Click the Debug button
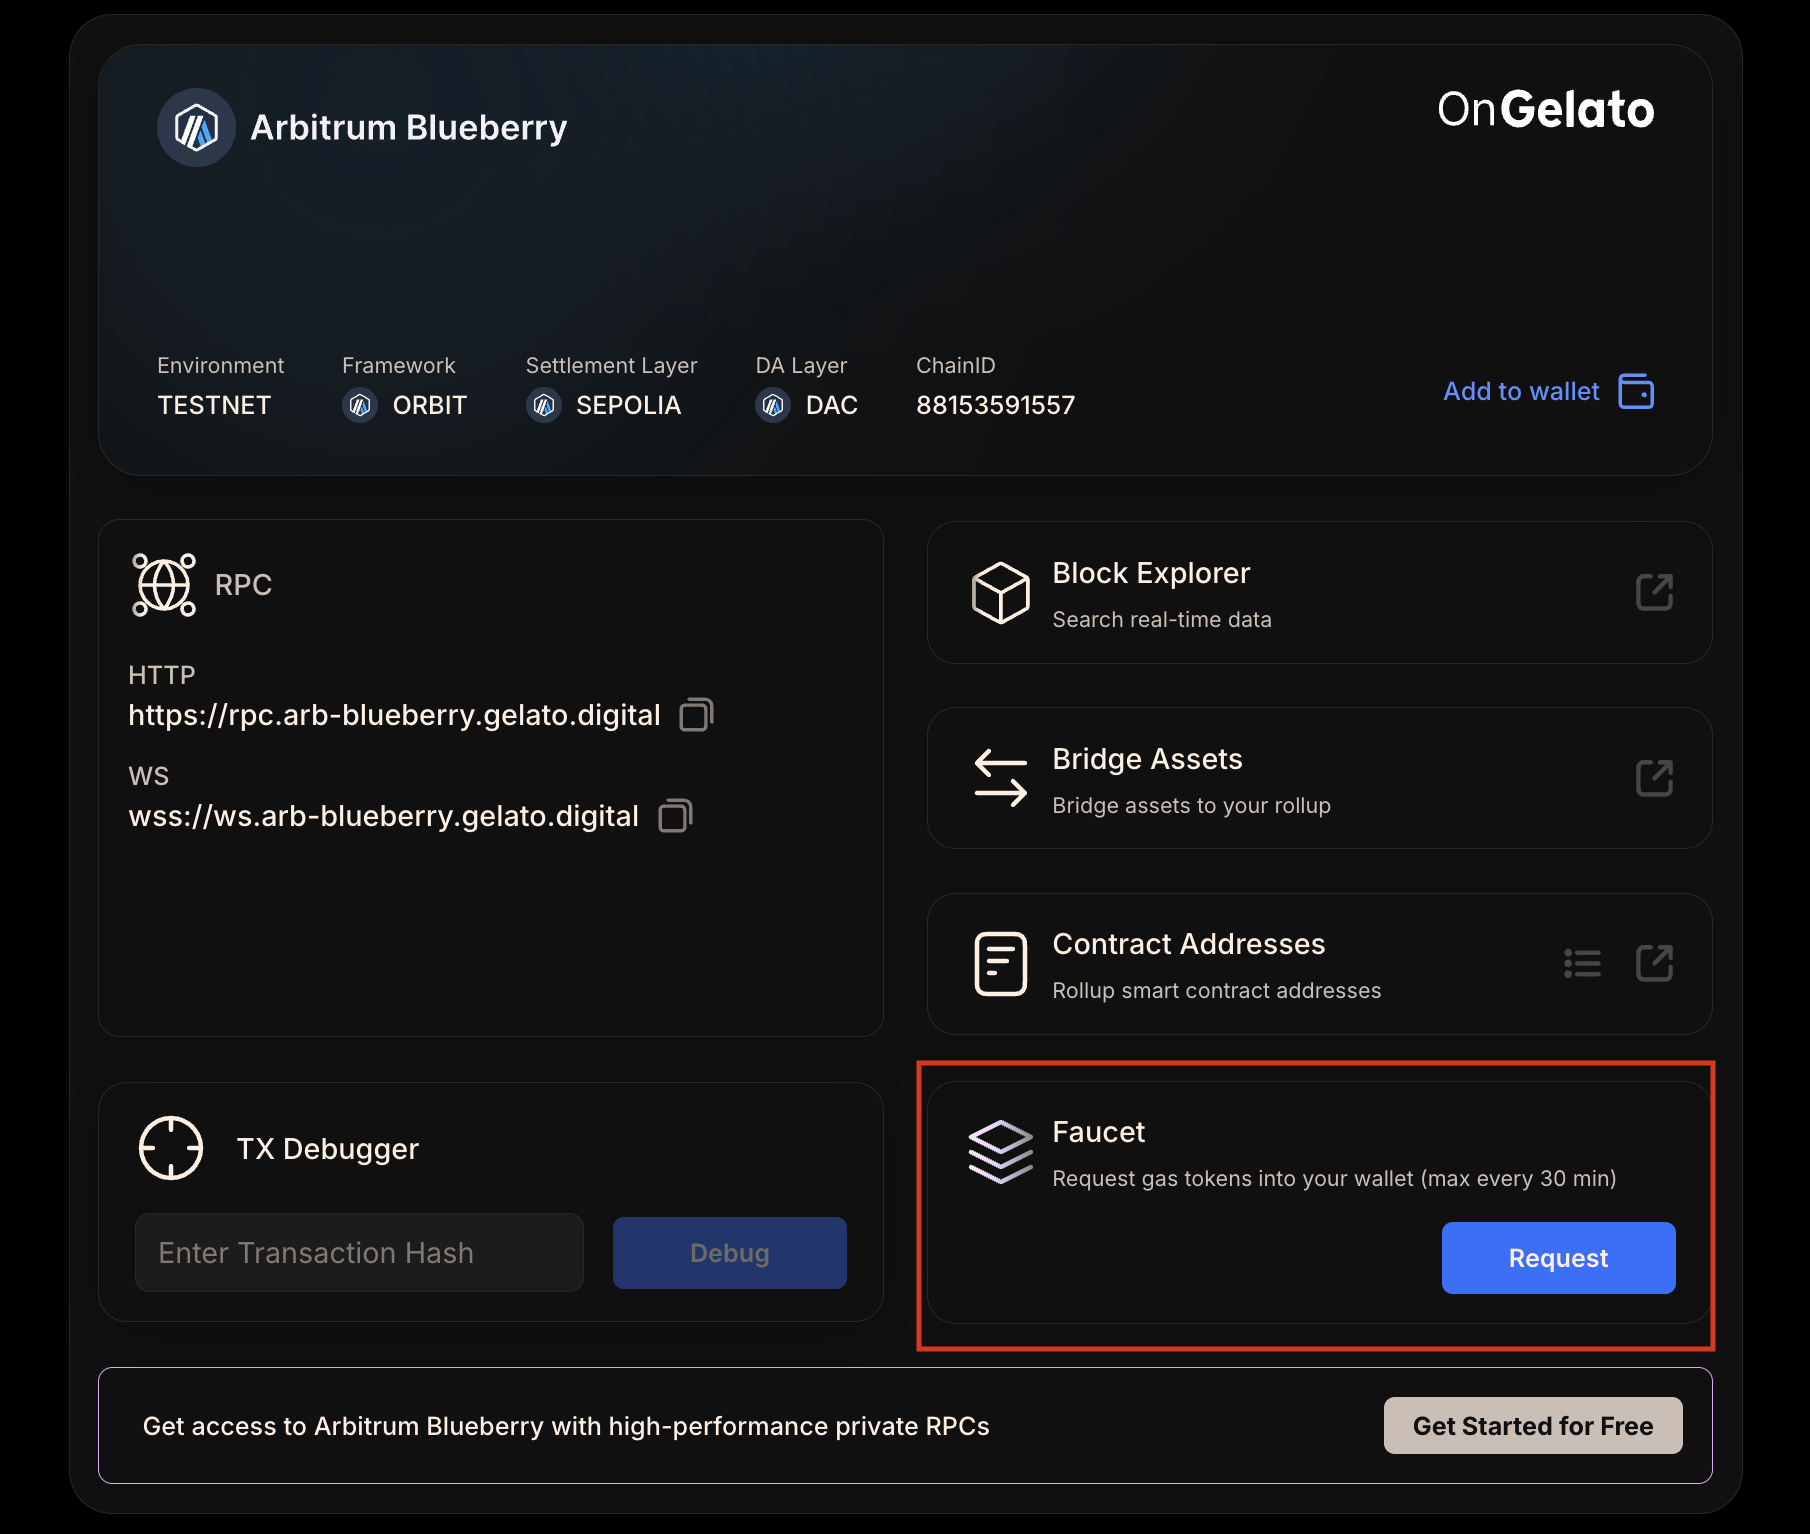The height and width of the screenshot is (1534, 1810). pos(730,1253)
